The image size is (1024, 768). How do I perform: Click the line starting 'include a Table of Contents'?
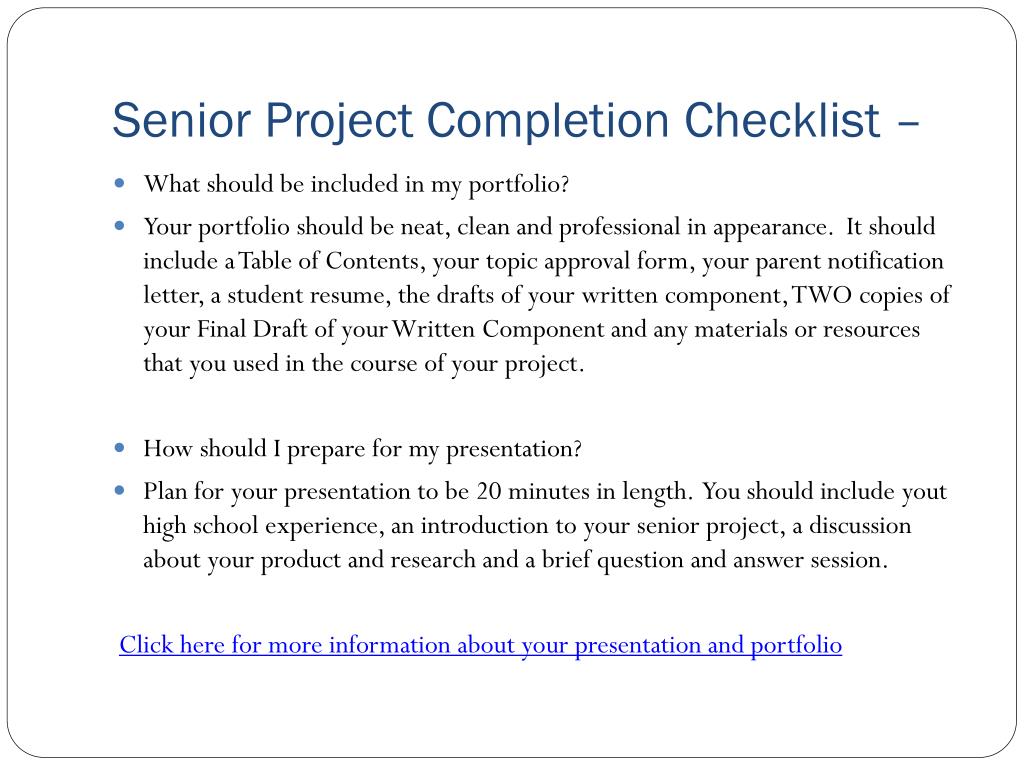point(543,261)
